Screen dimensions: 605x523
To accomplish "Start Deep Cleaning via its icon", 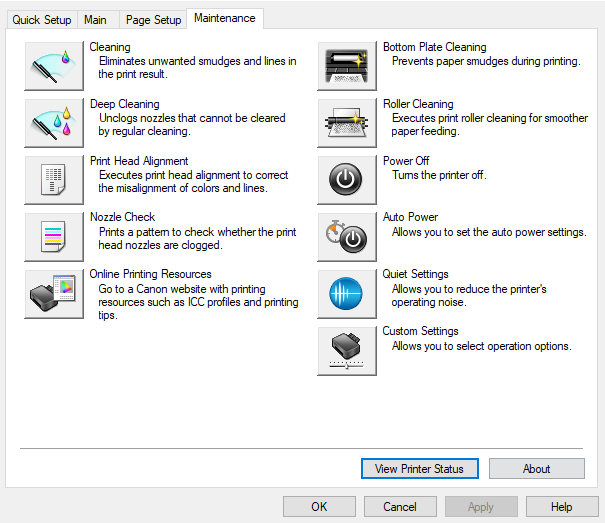I will coord(54,123).
